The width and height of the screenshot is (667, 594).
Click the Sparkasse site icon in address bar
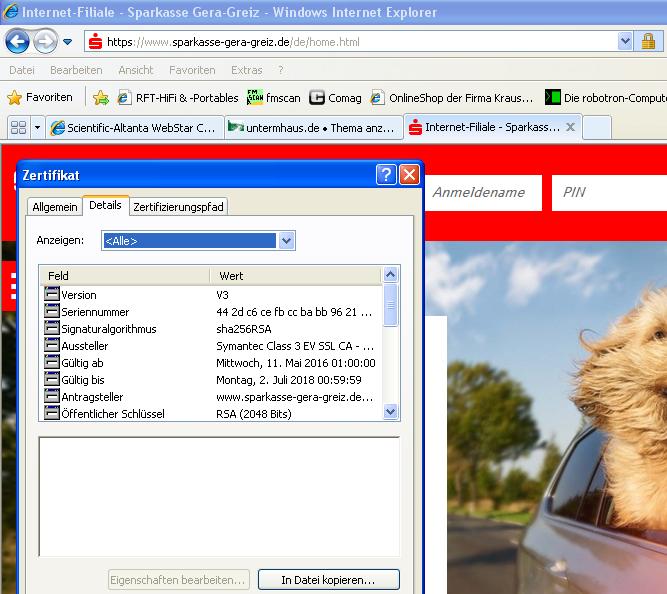(95, 42)
